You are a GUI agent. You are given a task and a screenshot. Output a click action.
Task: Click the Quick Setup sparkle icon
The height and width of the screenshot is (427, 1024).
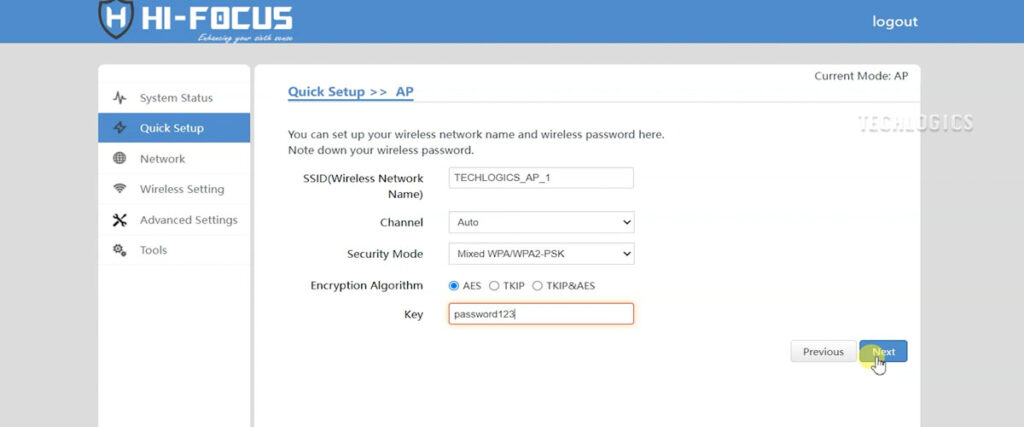tap(120, 128)
